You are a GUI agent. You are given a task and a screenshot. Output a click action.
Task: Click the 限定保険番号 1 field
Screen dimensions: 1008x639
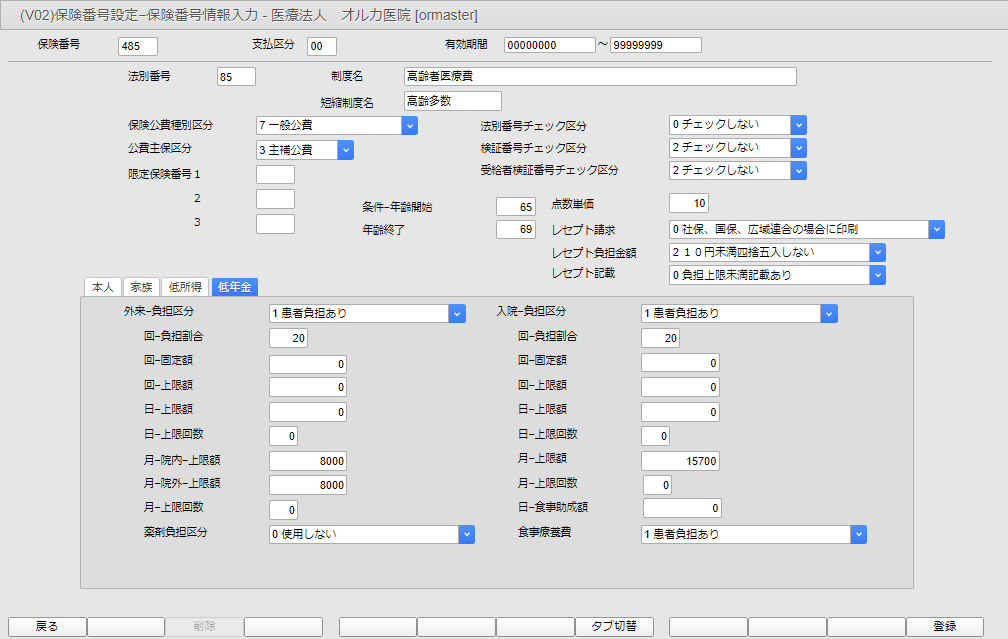(276, 174)
